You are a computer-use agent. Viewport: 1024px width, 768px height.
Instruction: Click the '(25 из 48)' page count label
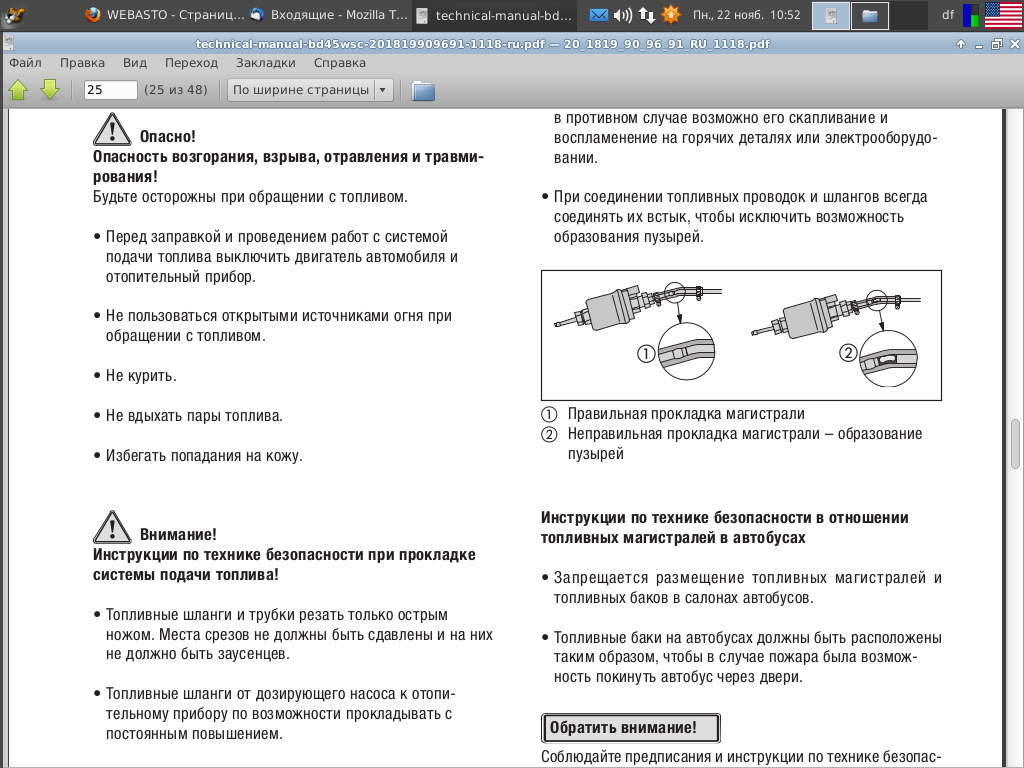(176, 89)
